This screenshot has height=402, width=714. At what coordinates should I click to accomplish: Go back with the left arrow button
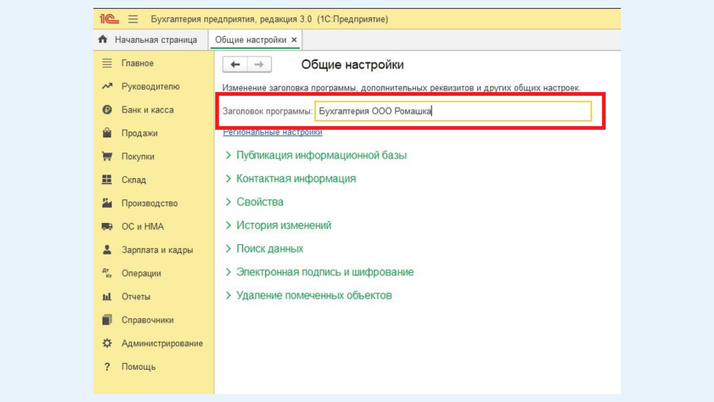pos(235,64)
